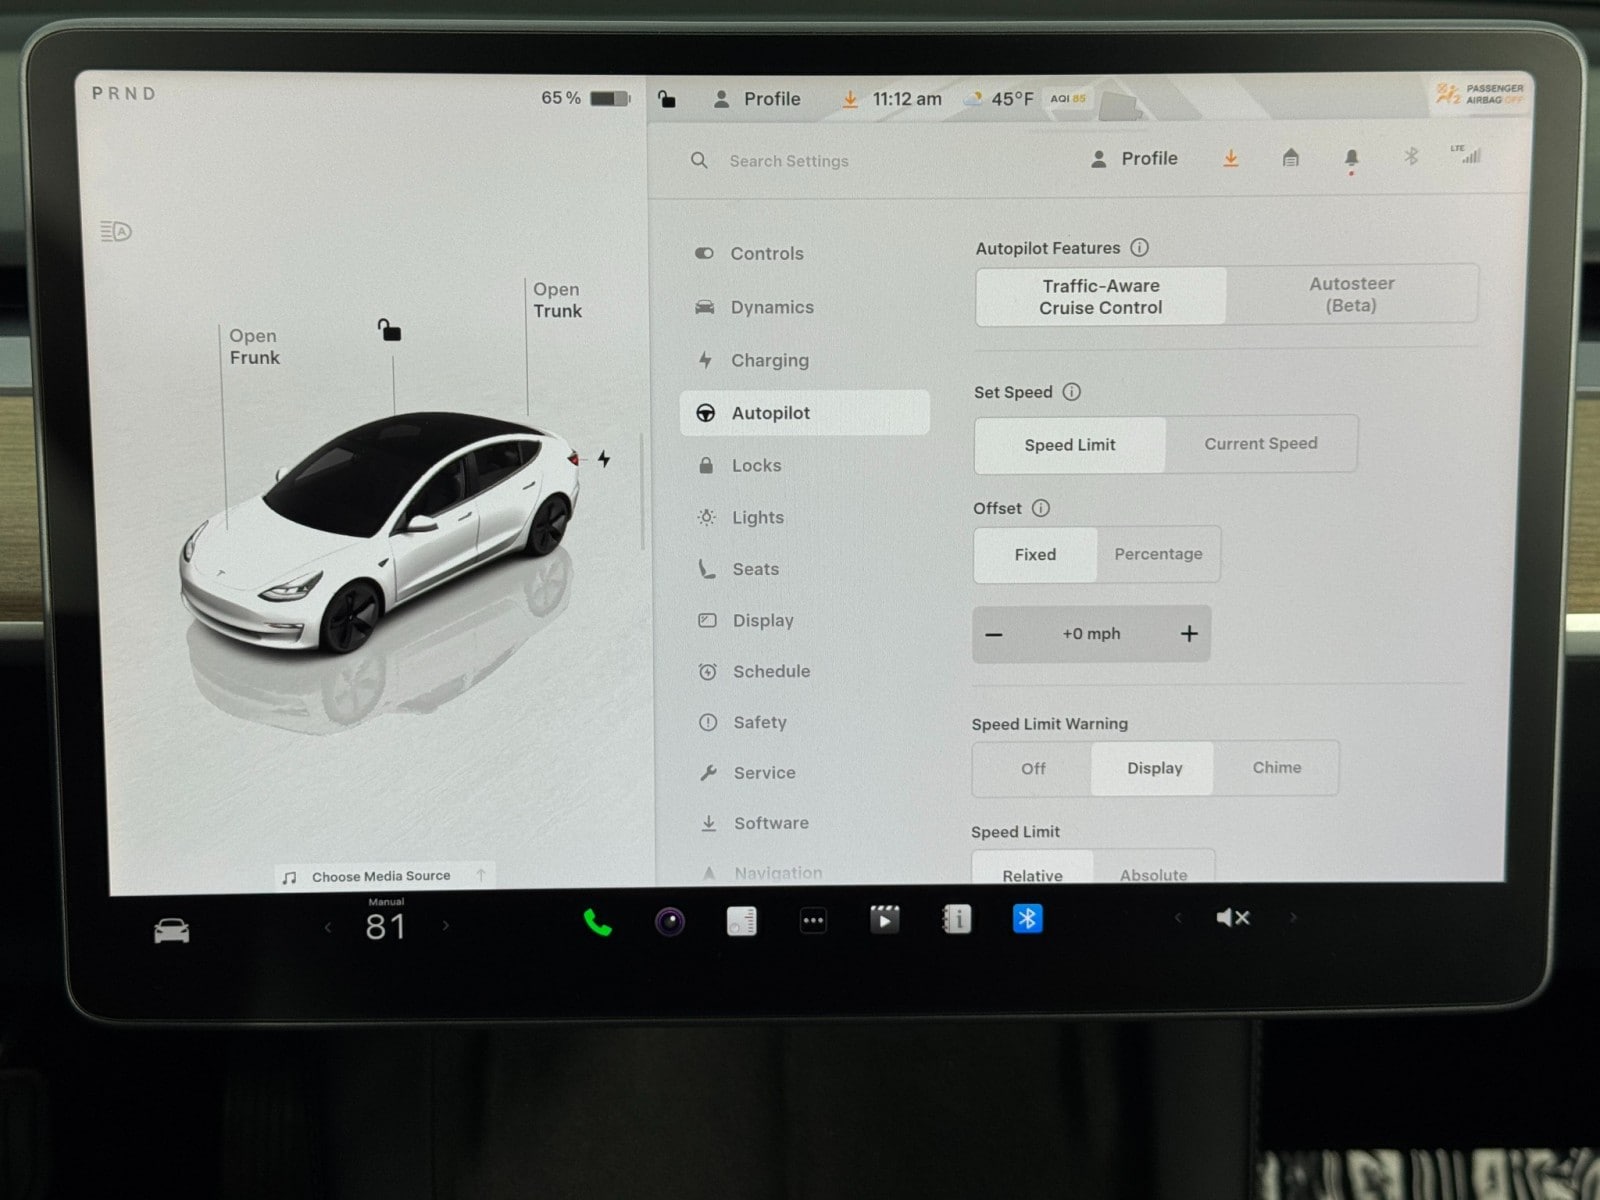Open the Theater video app icon

coord(884,920)
